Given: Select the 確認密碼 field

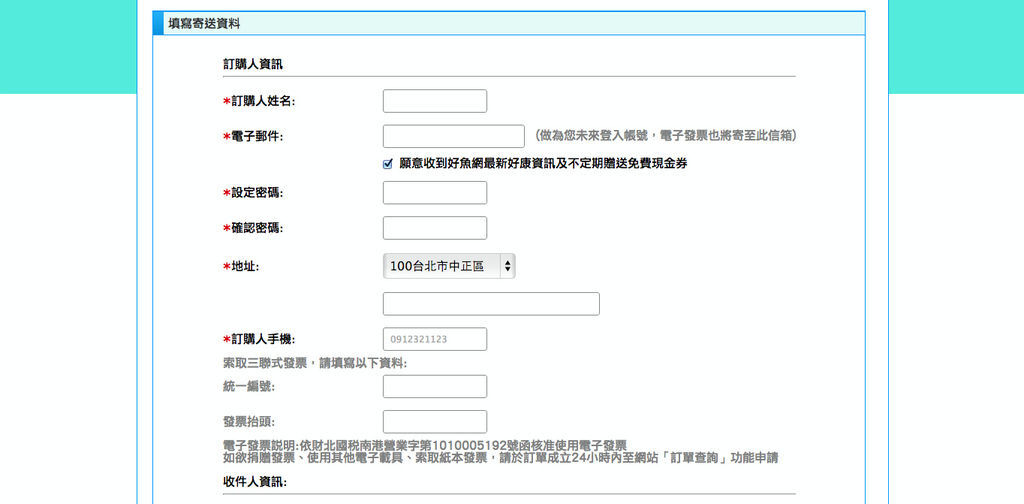Looking at the screenshot, I should point(434,228).
